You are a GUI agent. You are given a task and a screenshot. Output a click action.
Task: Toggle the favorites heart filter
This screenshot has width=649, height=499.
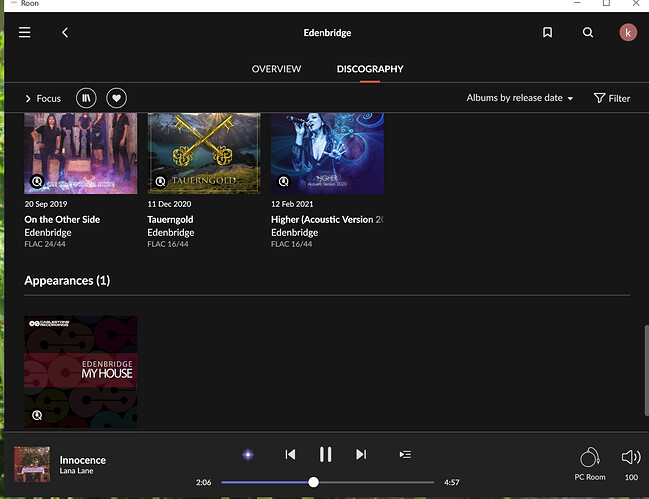[x=116, y=98]
